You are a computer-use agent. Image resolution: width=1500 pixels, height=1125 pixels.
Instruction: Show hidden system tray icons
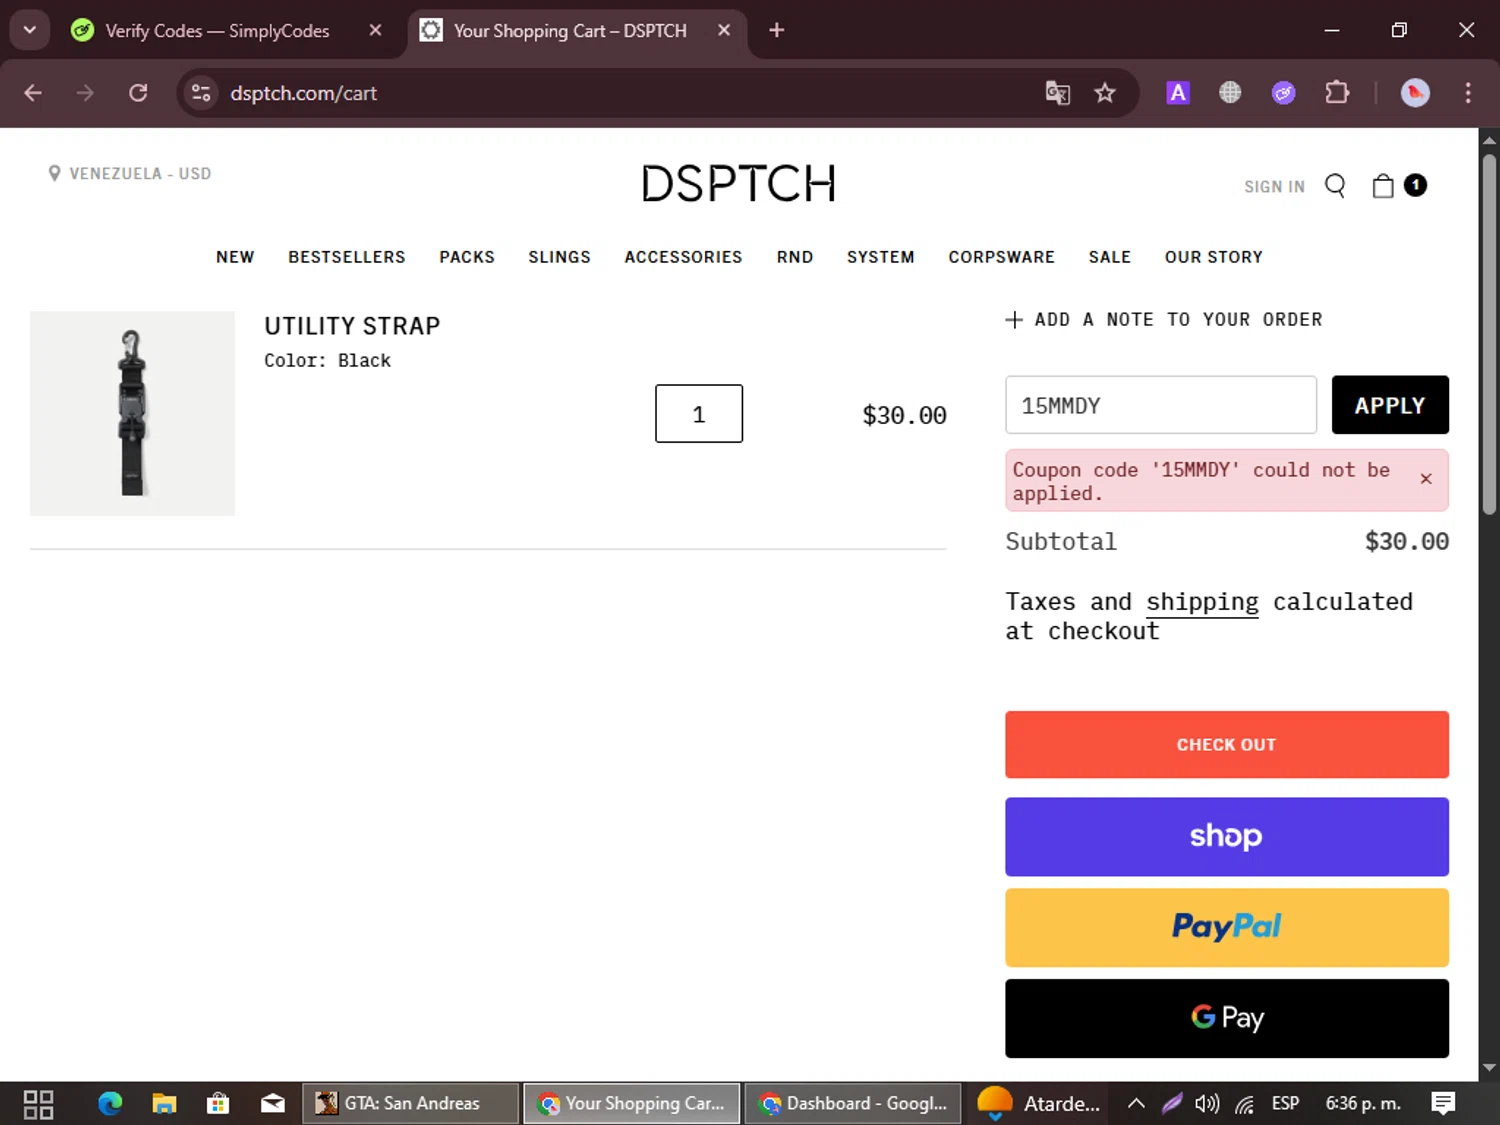(1136, 1103)
